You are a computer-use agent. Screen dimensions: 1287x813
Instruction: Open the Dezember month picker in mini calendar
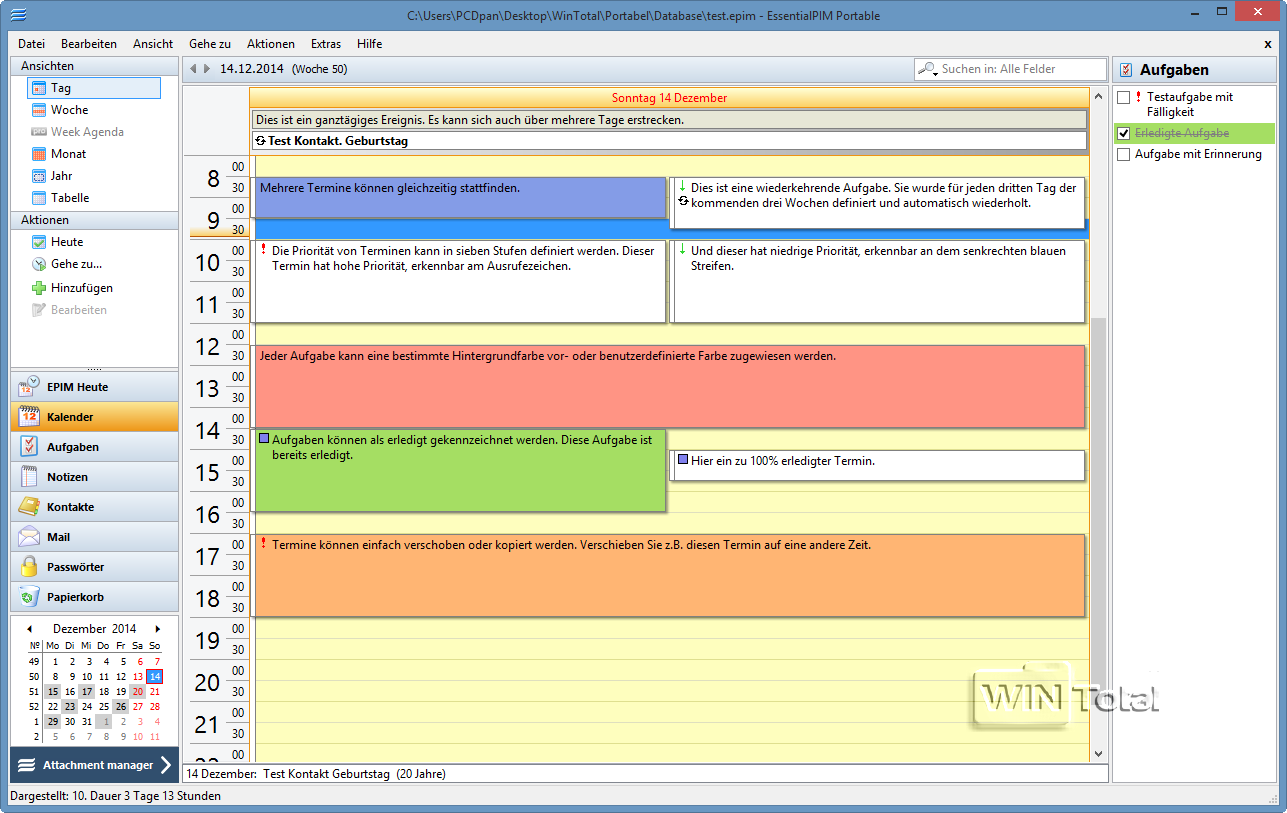(80, 629)
